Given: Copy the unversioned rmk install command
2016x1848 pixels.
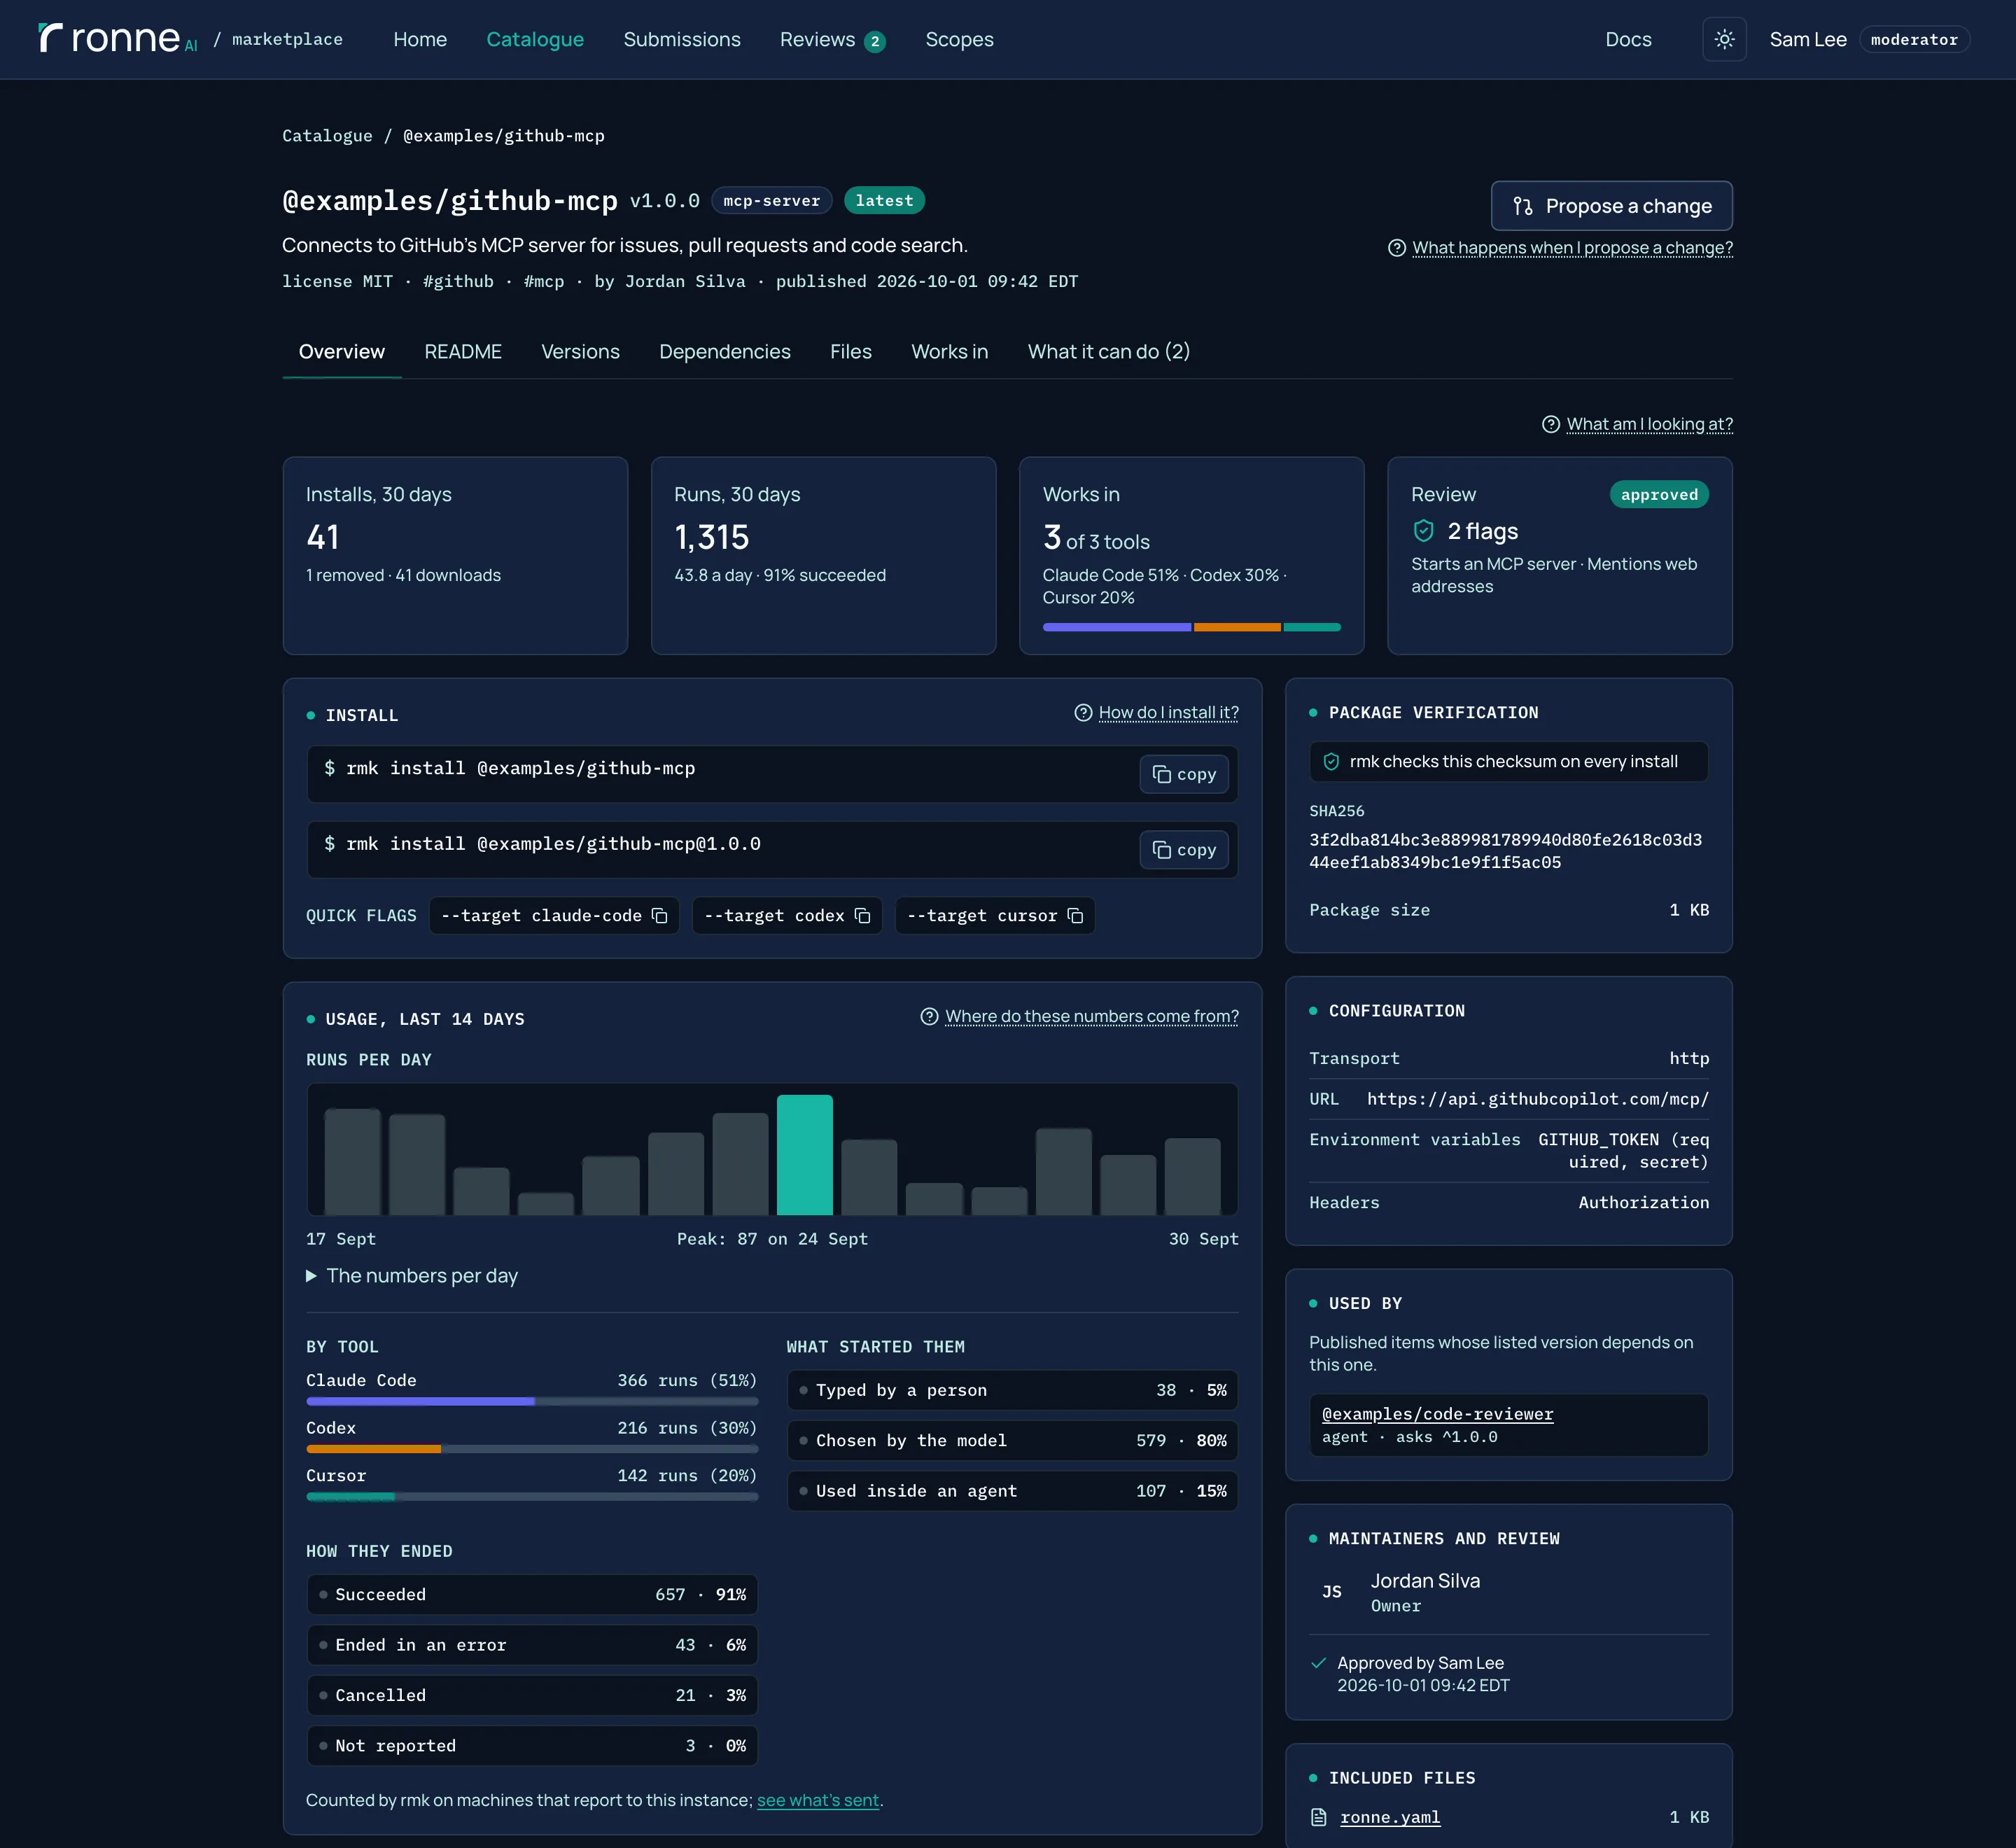Looking at the screenshot, I should [1184, 774].
